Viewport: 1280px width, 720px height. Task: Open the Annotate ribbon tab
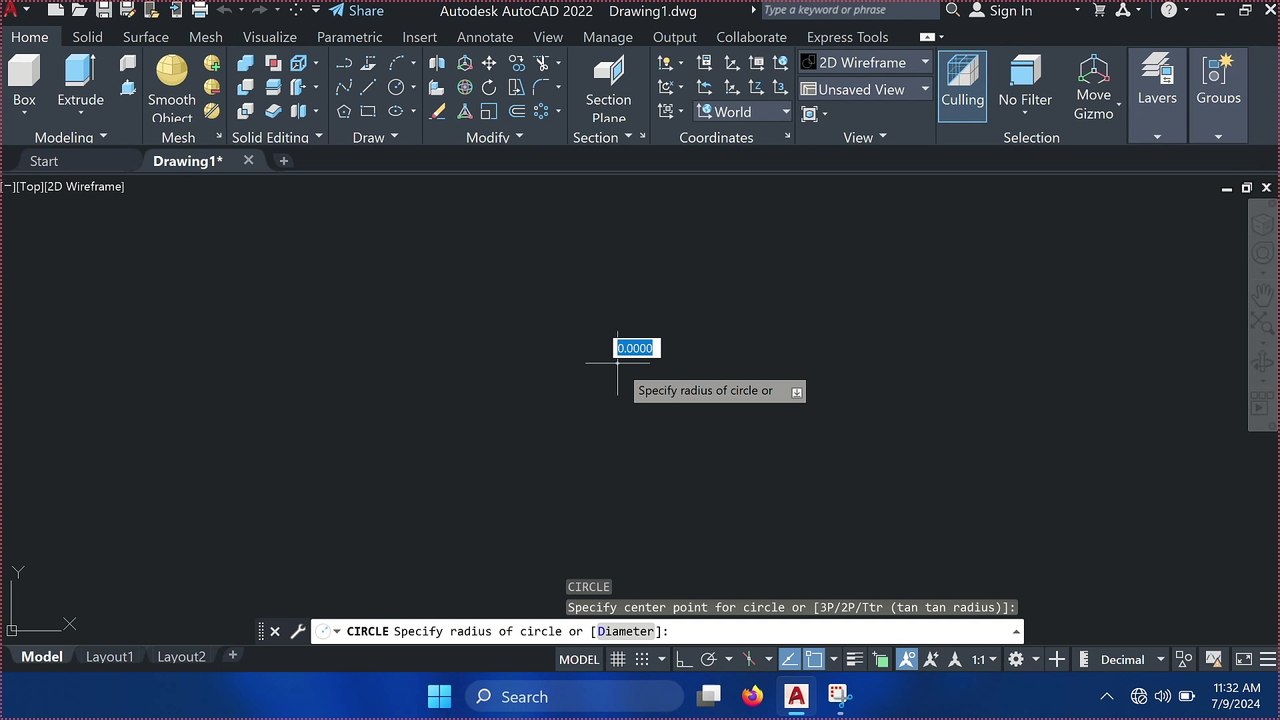pos(485,37)
